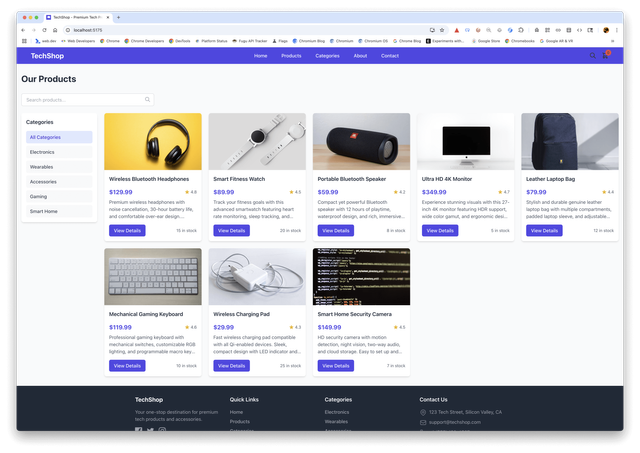Screen dimensions: 640x453
Task: Click the Twitter icon in the footer
Action: [x=150, y=429]
